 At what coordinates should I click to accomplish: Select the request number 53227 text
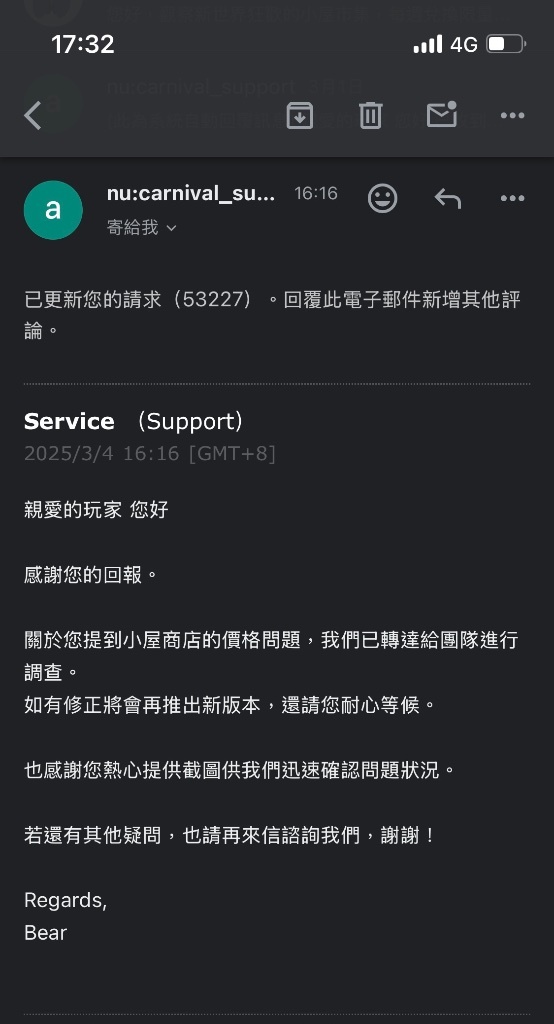pos(215,300)
